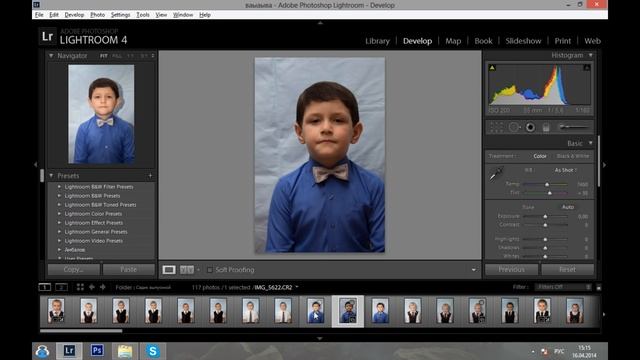Image resolution: width=640 pixels, height=360 pixels.
Task: Hide the filmstrip using bottom arrow
Action: (320, 338)
